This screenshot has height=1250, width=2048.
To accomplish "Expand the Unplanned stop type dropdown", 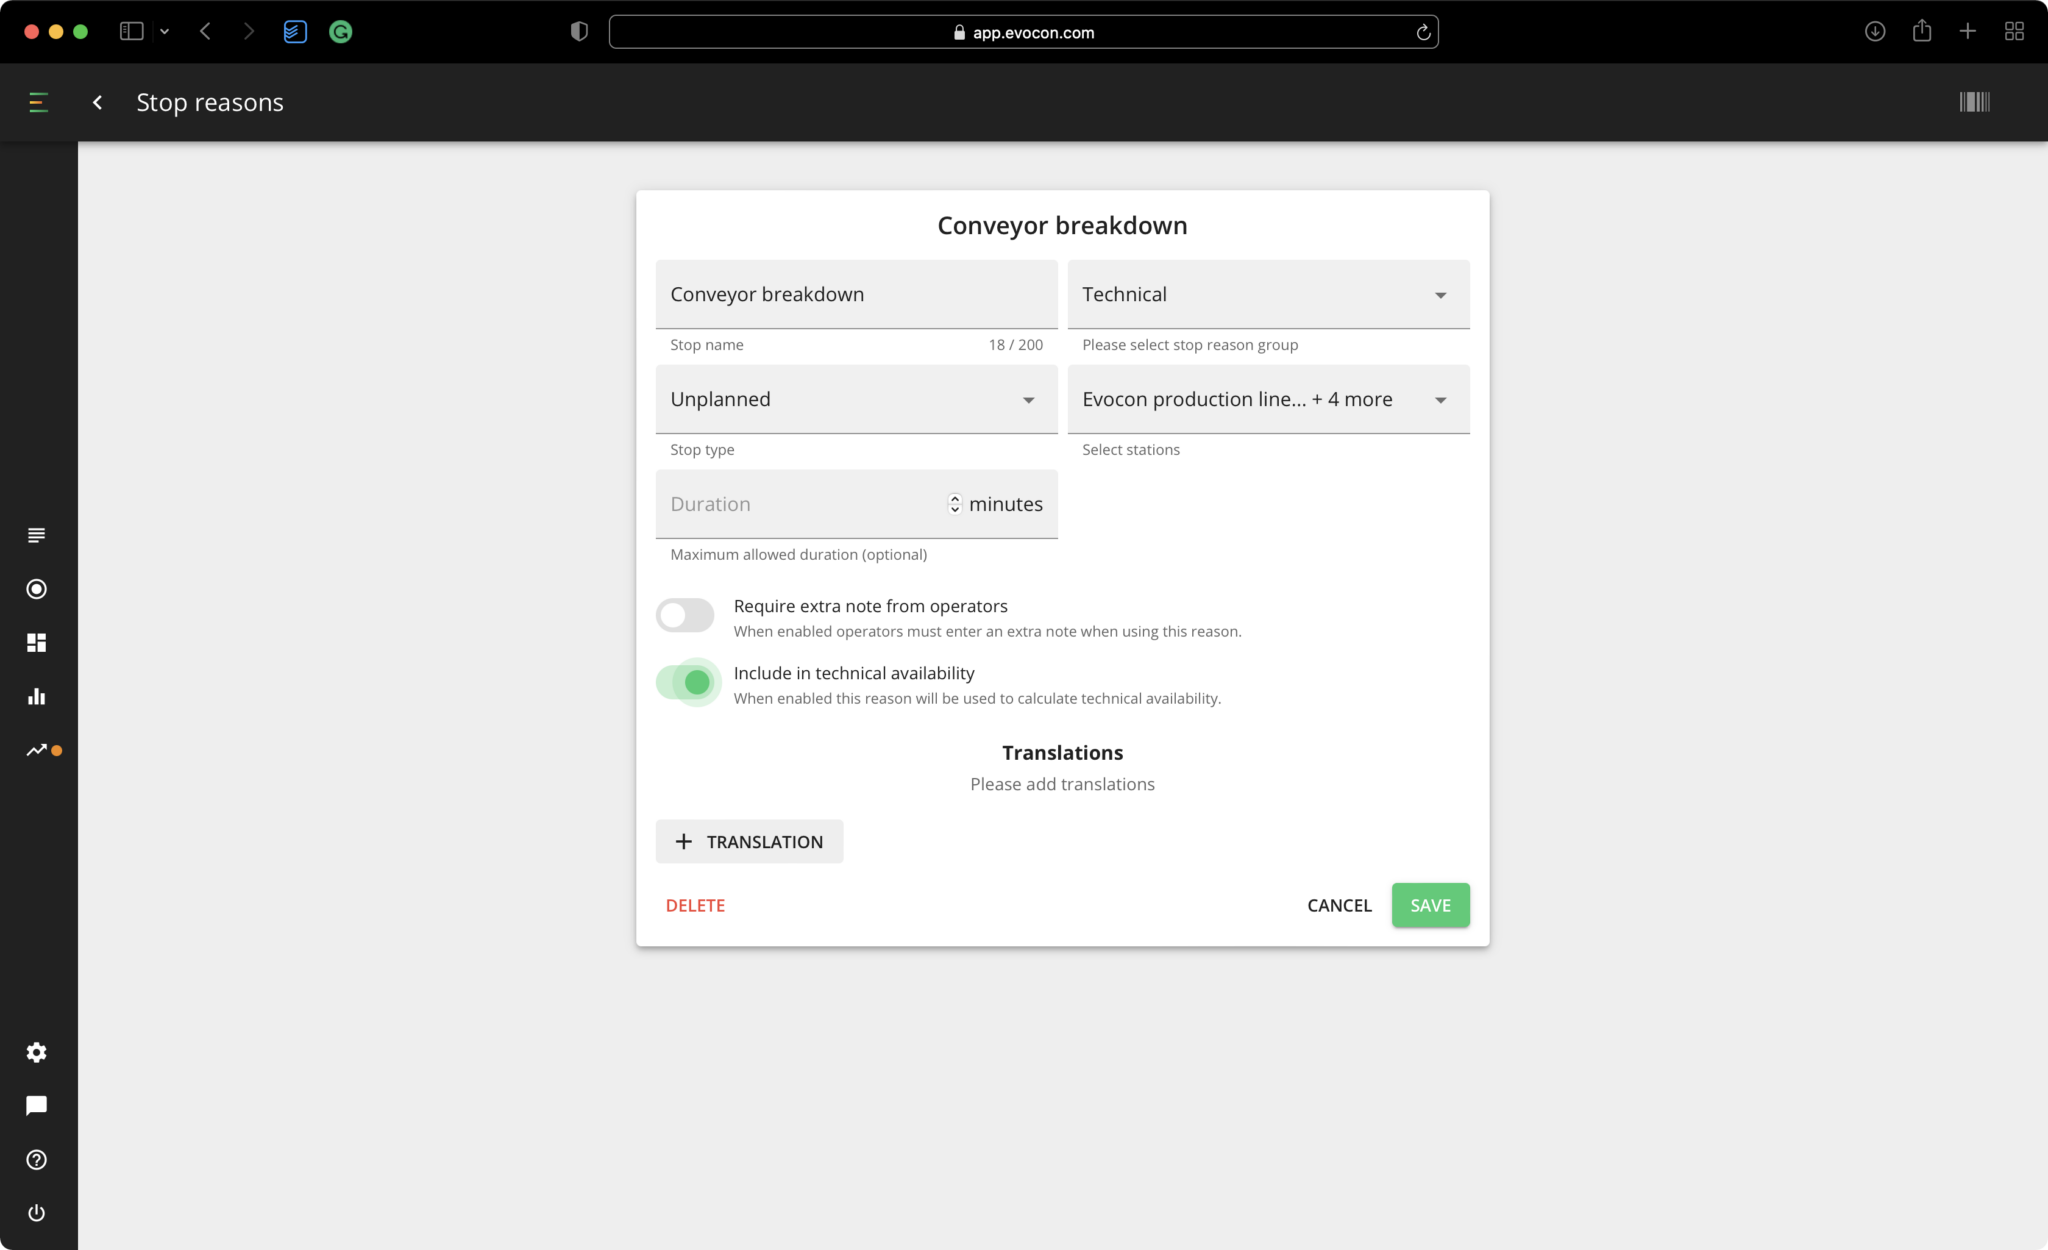I will (x=1029, y=399).
